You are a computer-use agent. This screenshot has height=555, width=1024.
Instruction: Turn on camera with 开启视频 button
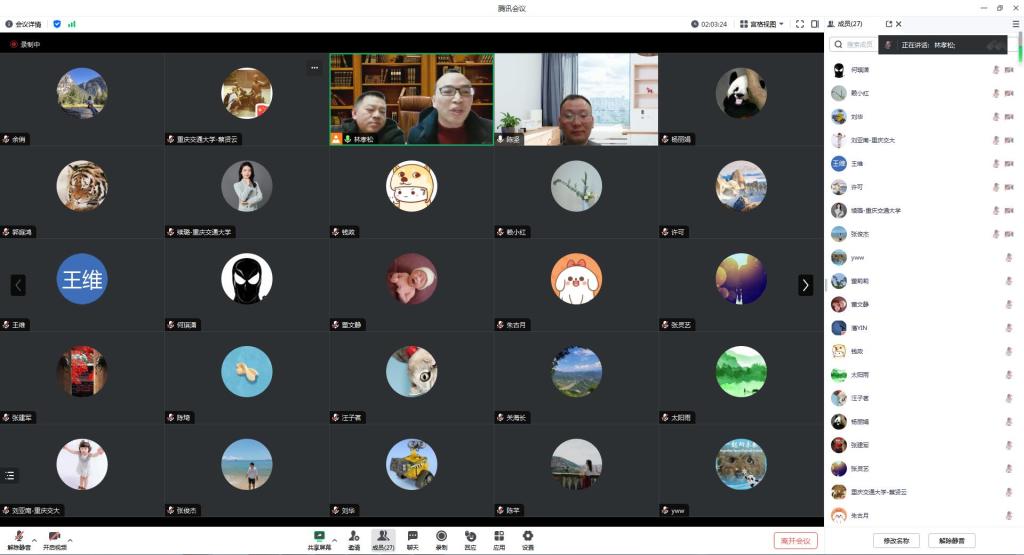[x=55, y=540]
